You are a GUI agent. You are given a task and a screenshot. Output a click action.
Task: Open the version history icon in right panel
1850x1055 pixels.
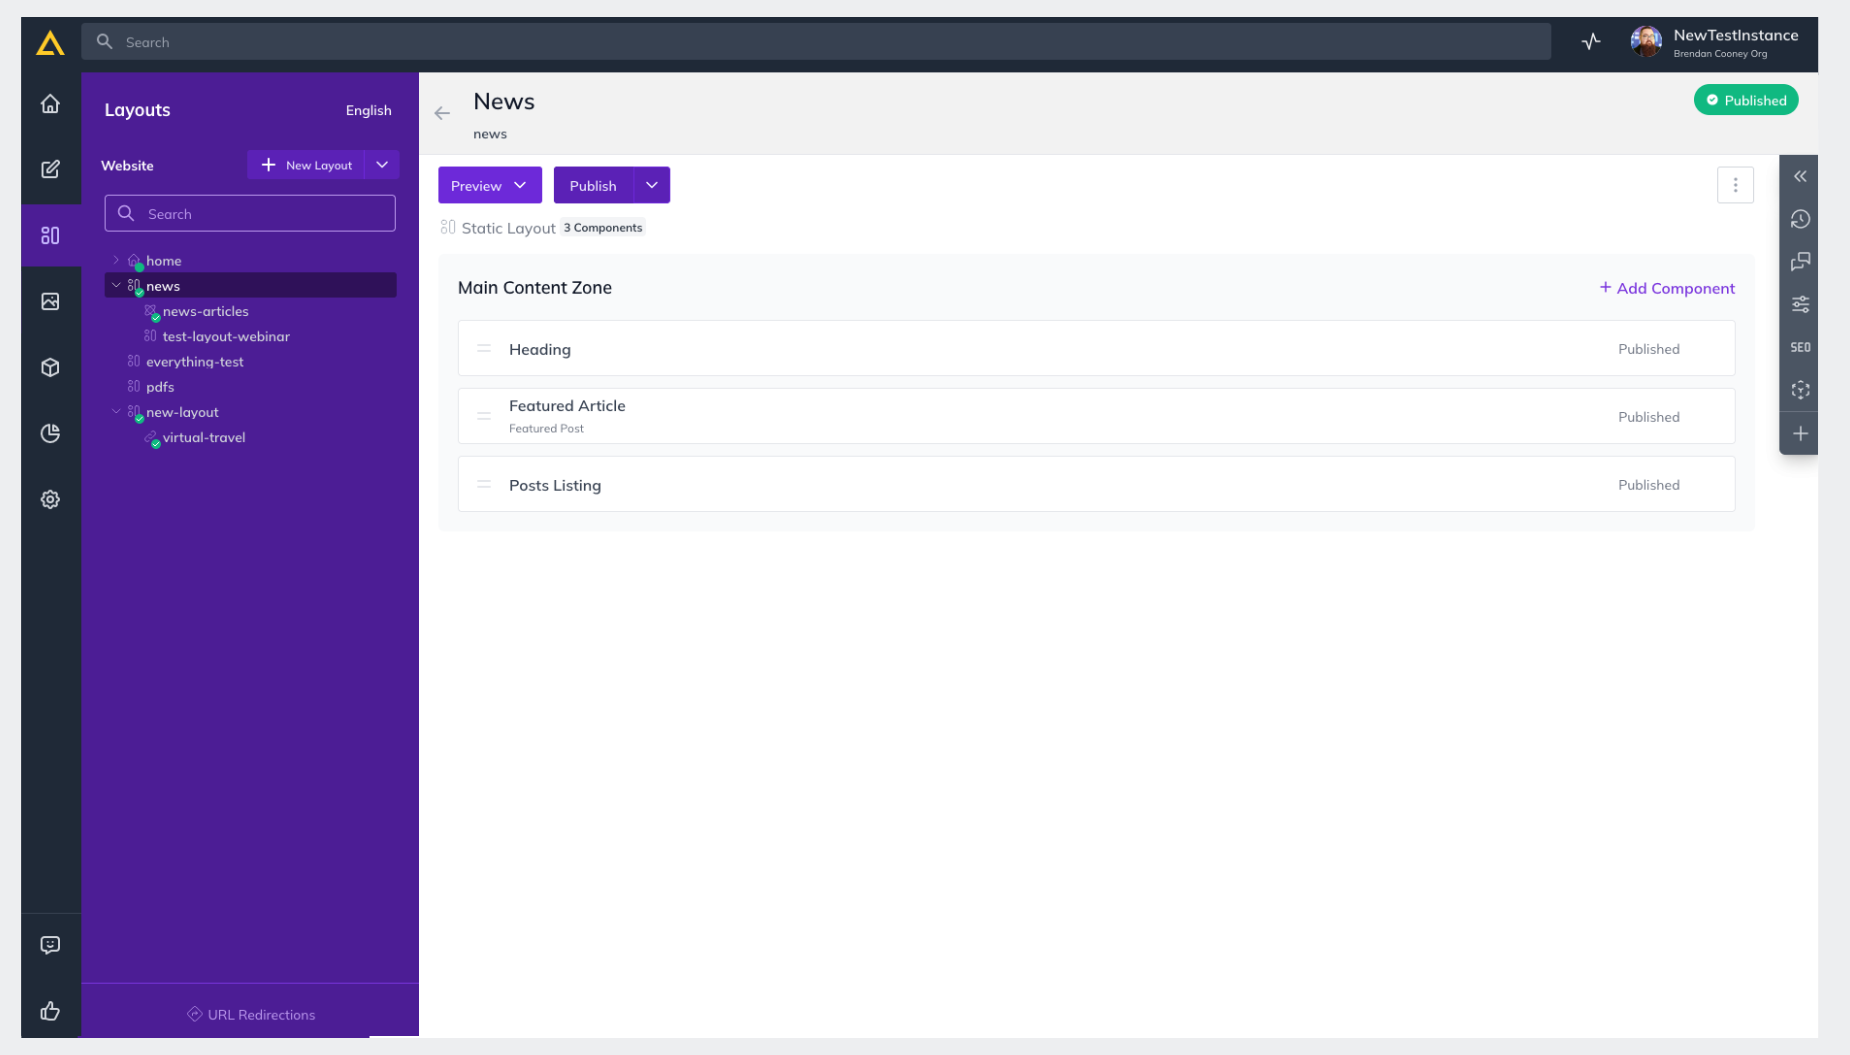tap(1800, 219)
